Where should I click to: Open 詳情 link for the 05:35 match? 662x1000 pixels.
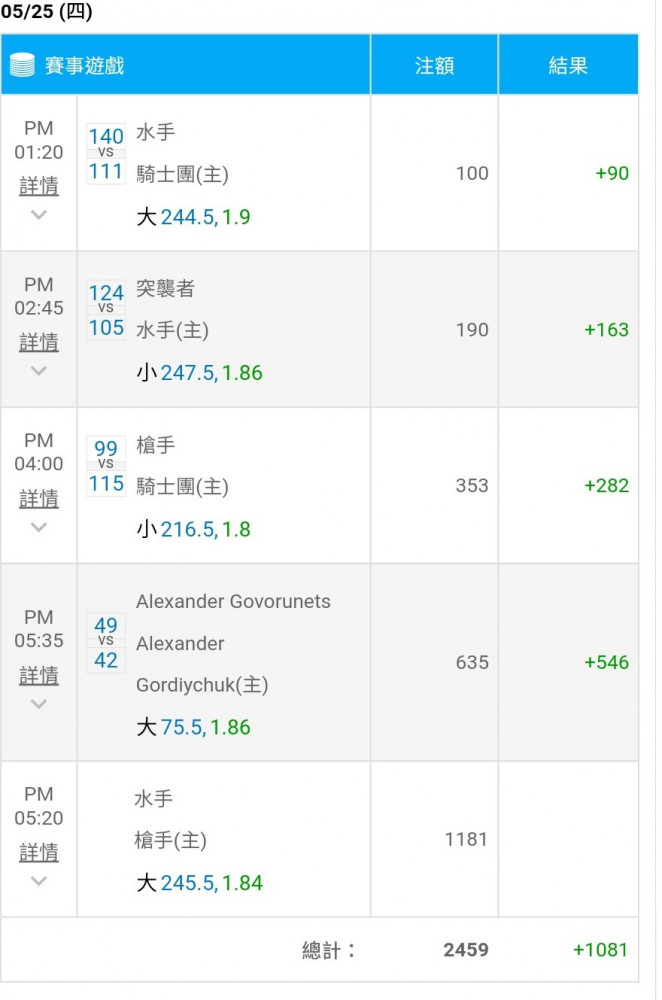(x=39, y=675)
